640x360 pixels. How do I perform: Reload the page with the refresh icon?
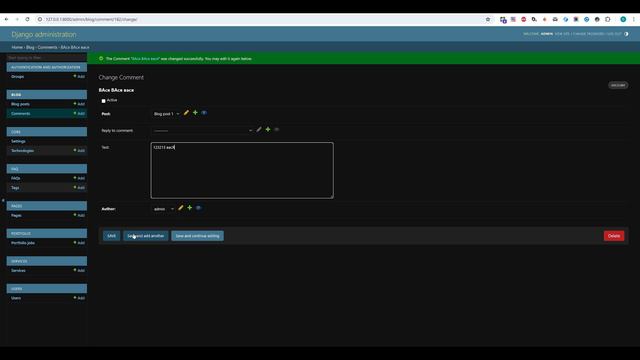pos(27,19)
